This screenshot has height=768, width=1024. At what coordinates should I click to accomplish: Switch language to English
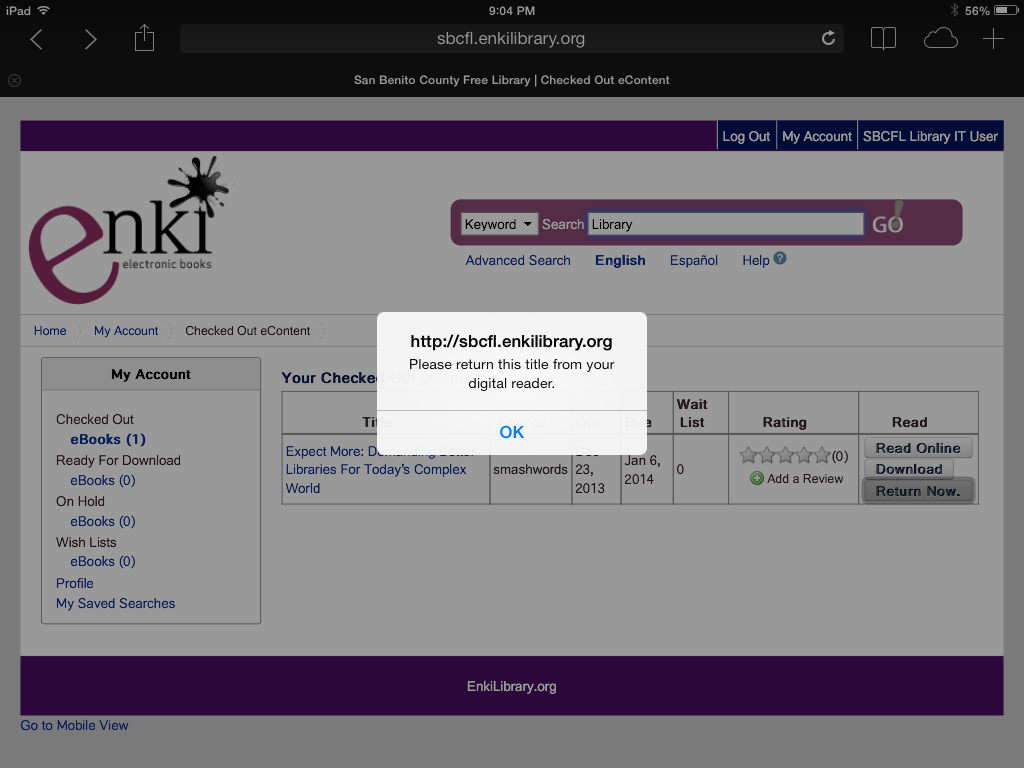(x=620, y=261)
